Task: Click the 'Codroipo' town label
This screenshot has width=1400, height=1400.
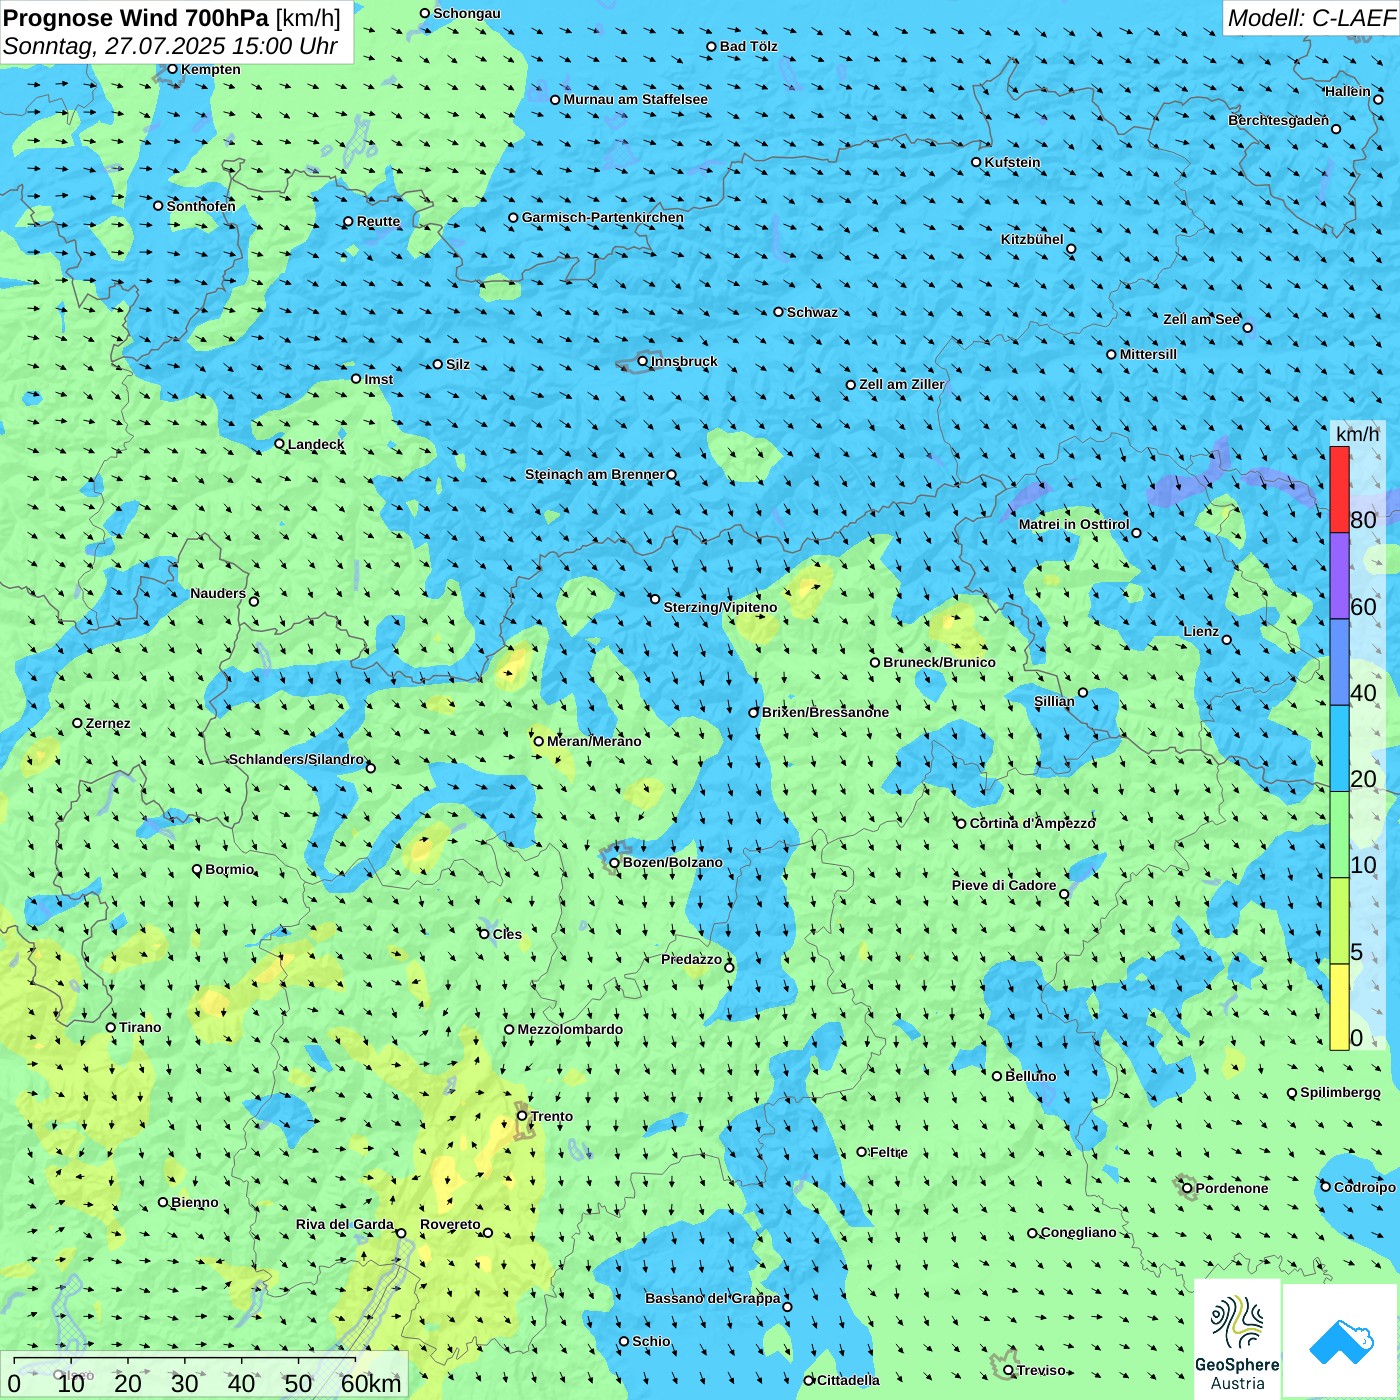Action: 1365,1187
